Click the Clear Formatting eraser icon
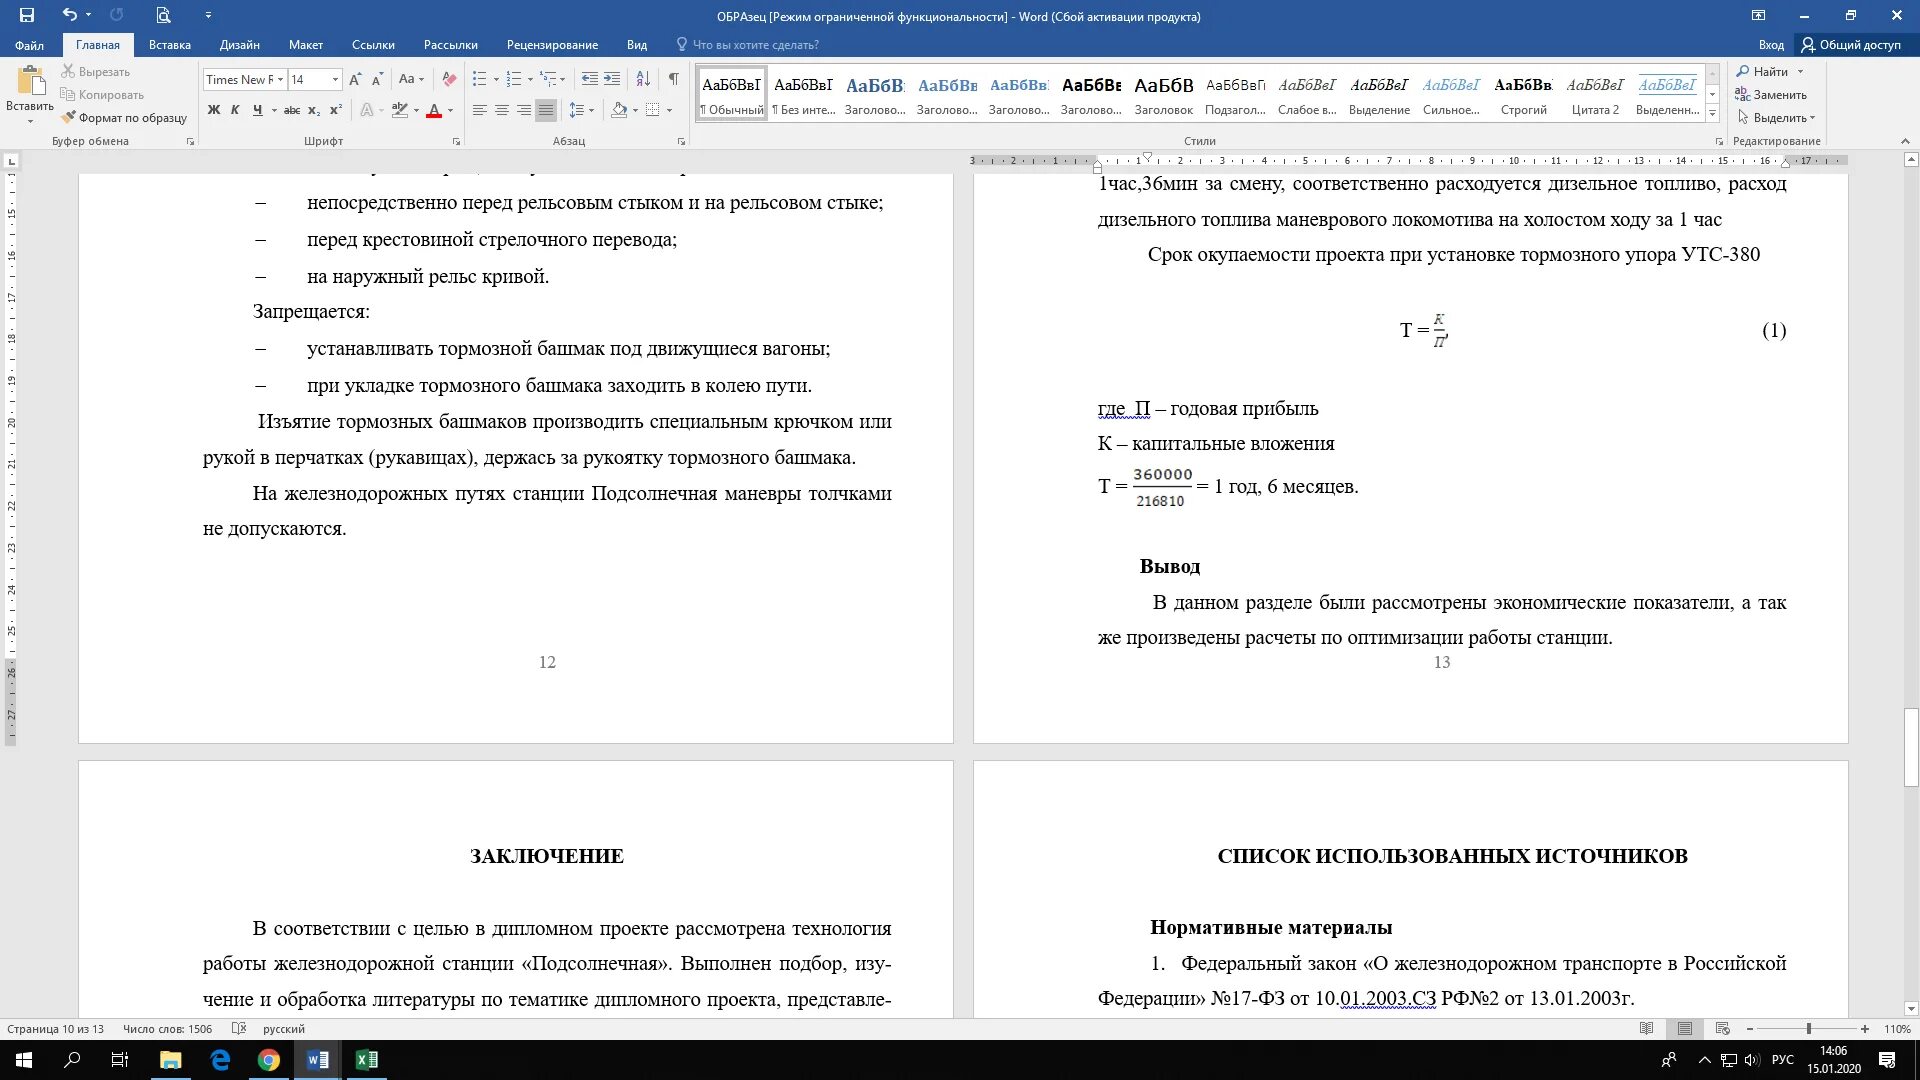Screen dimensions: 1920x1080 point(449,79)
